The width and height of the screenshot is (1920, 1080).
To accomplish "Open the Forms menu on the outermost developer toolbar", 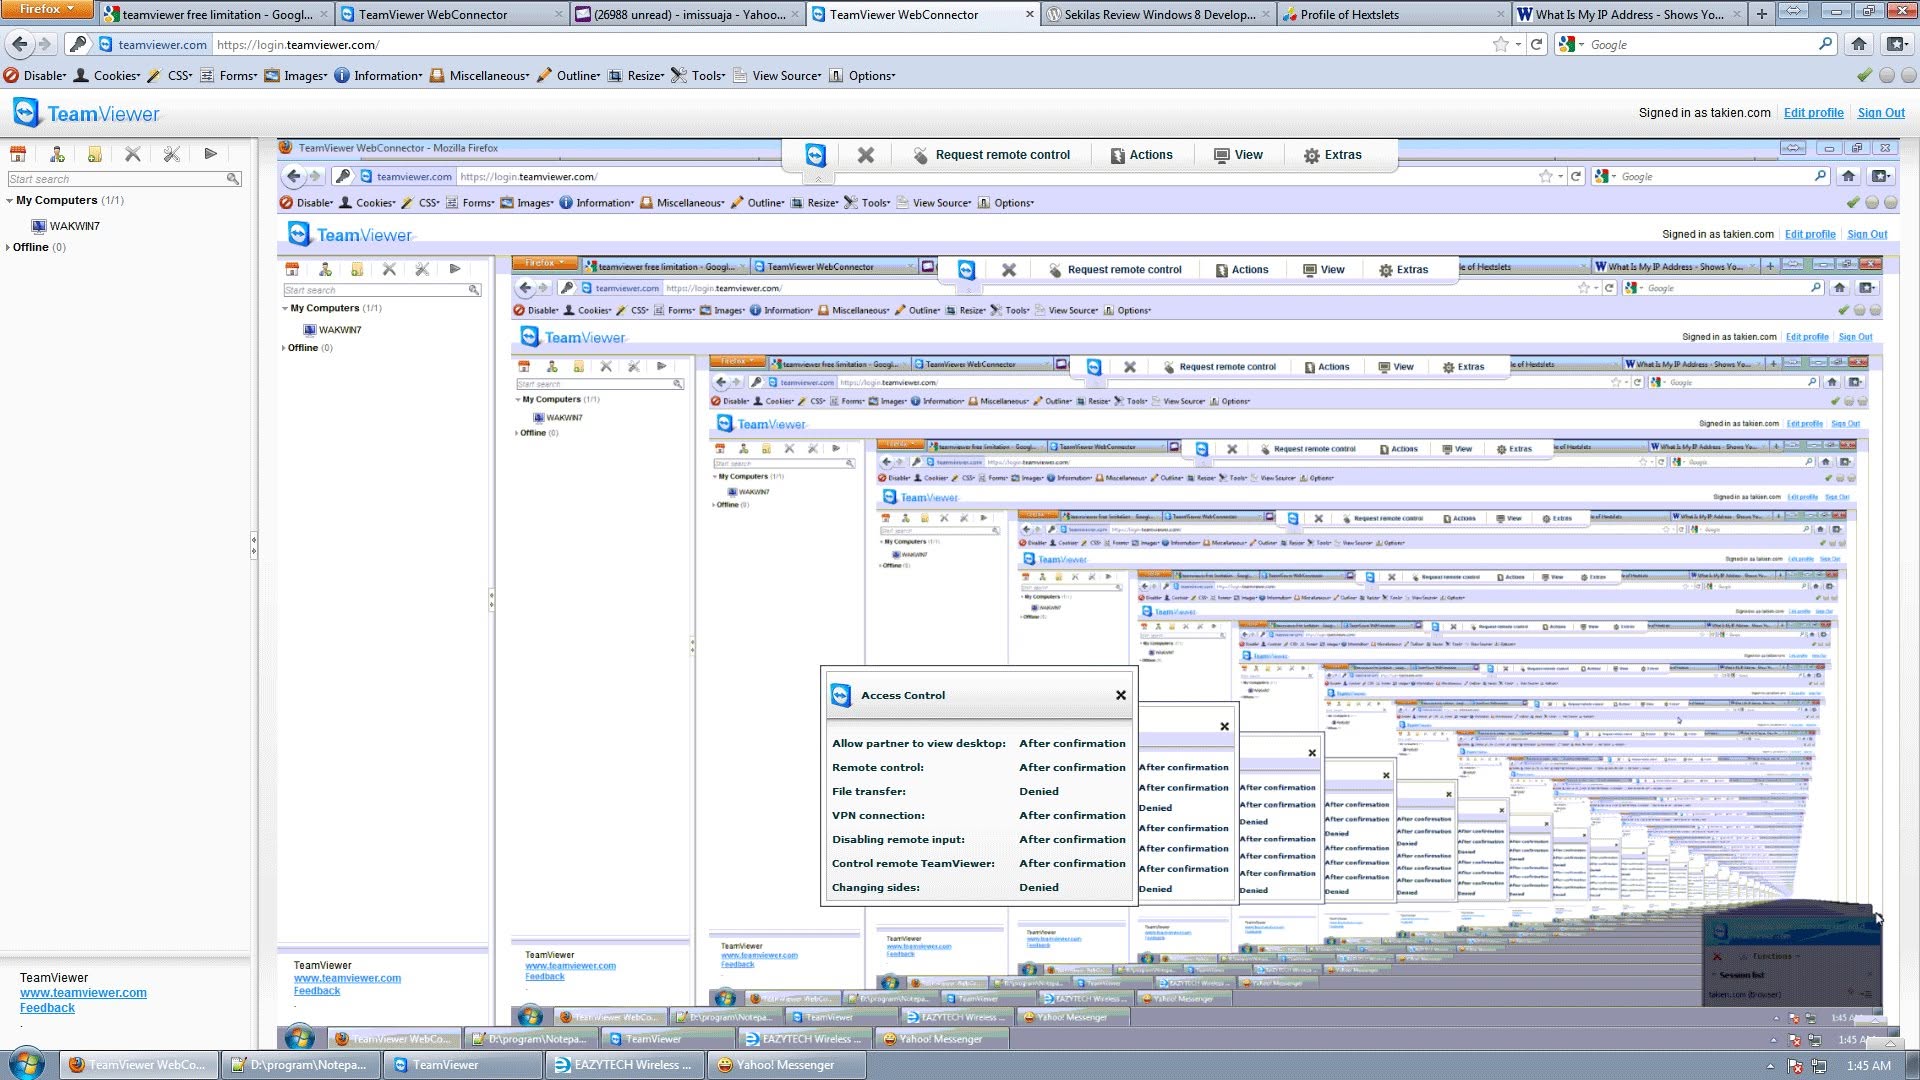I will pyautogui.click(x=229, y=75).
